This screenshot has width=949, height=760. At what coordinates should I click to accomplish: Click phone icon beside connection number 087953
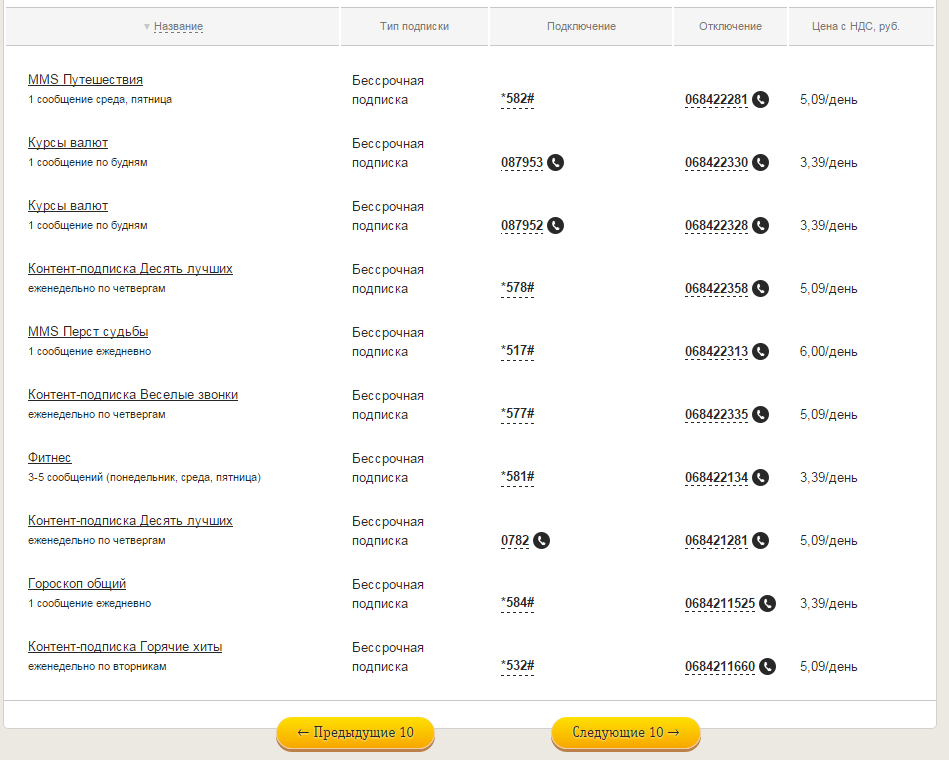click(555, 162)
